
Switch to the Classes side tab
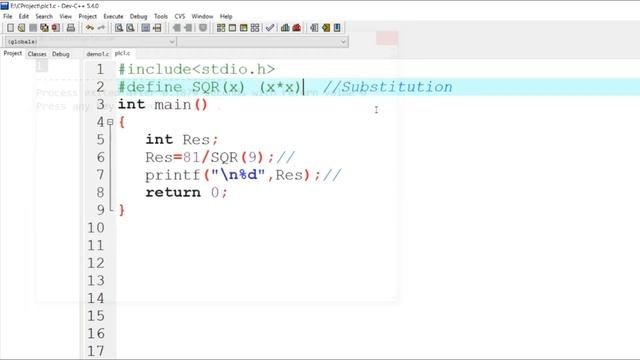(37, 54)
